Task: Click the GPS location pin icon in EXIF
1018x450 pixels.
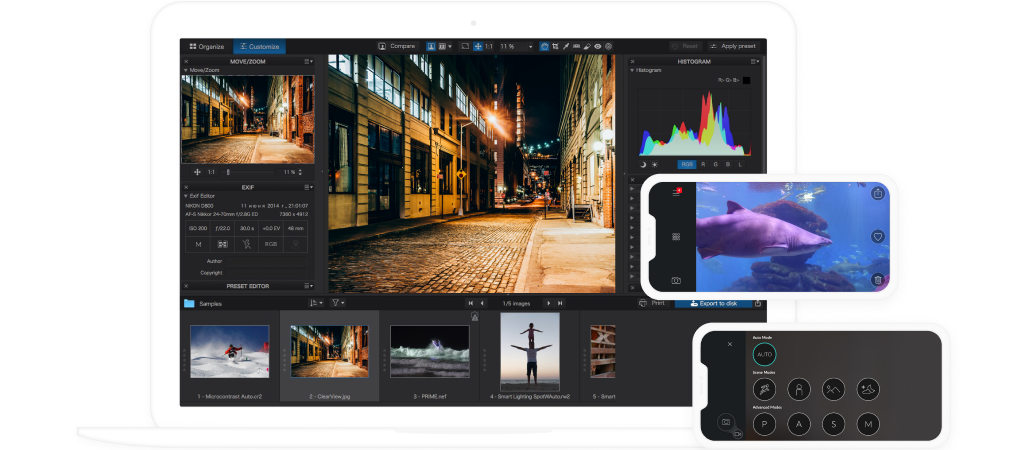Action: [x=295, y=245]
